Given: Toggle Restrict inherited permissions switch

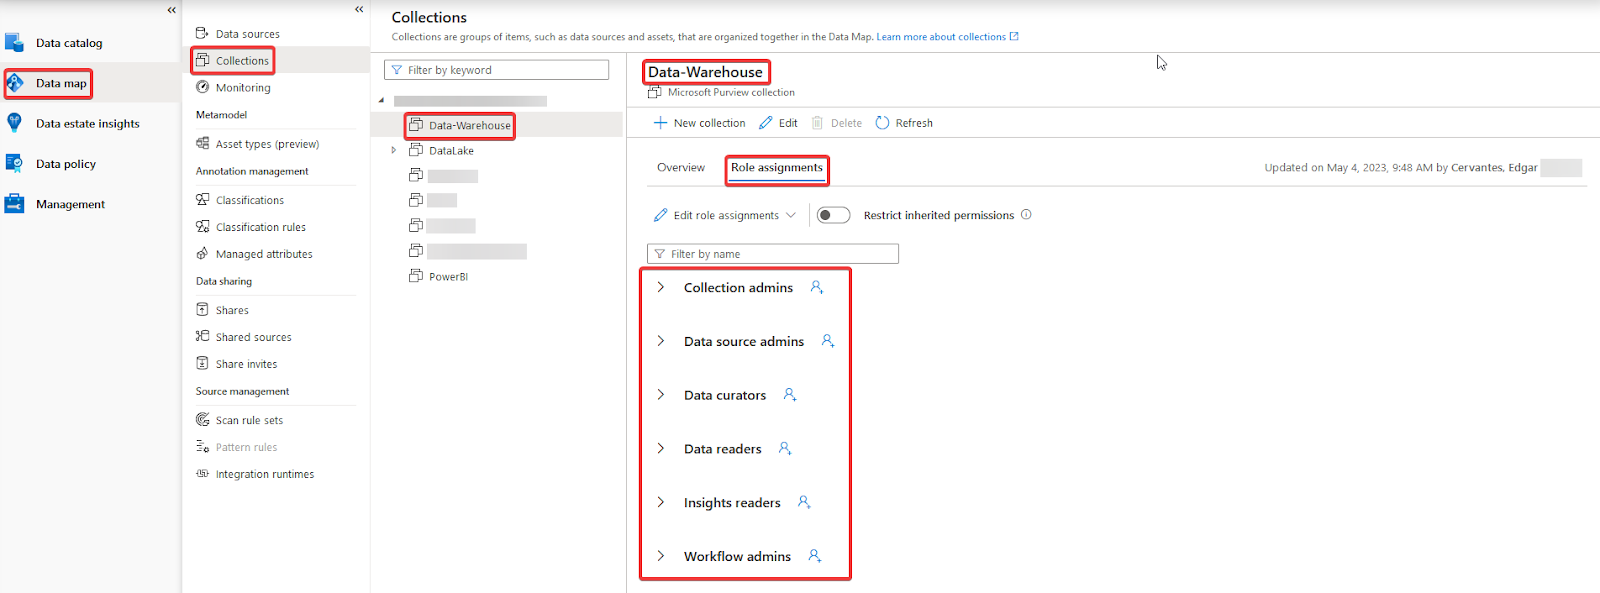Looking at the screenshot, I should click(x=833, y=215).
